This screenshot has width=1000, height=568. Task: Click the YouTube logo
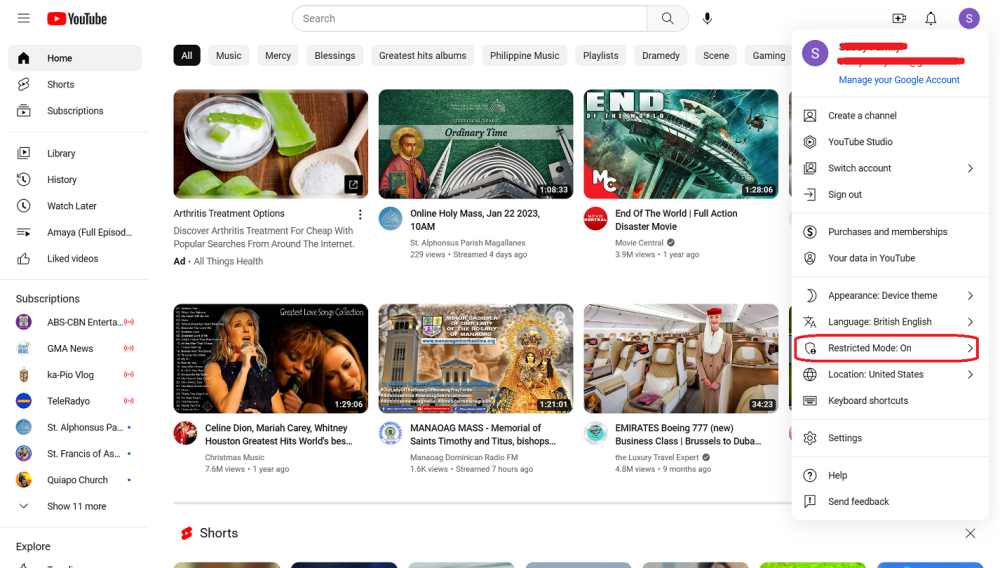click(77, 18)
